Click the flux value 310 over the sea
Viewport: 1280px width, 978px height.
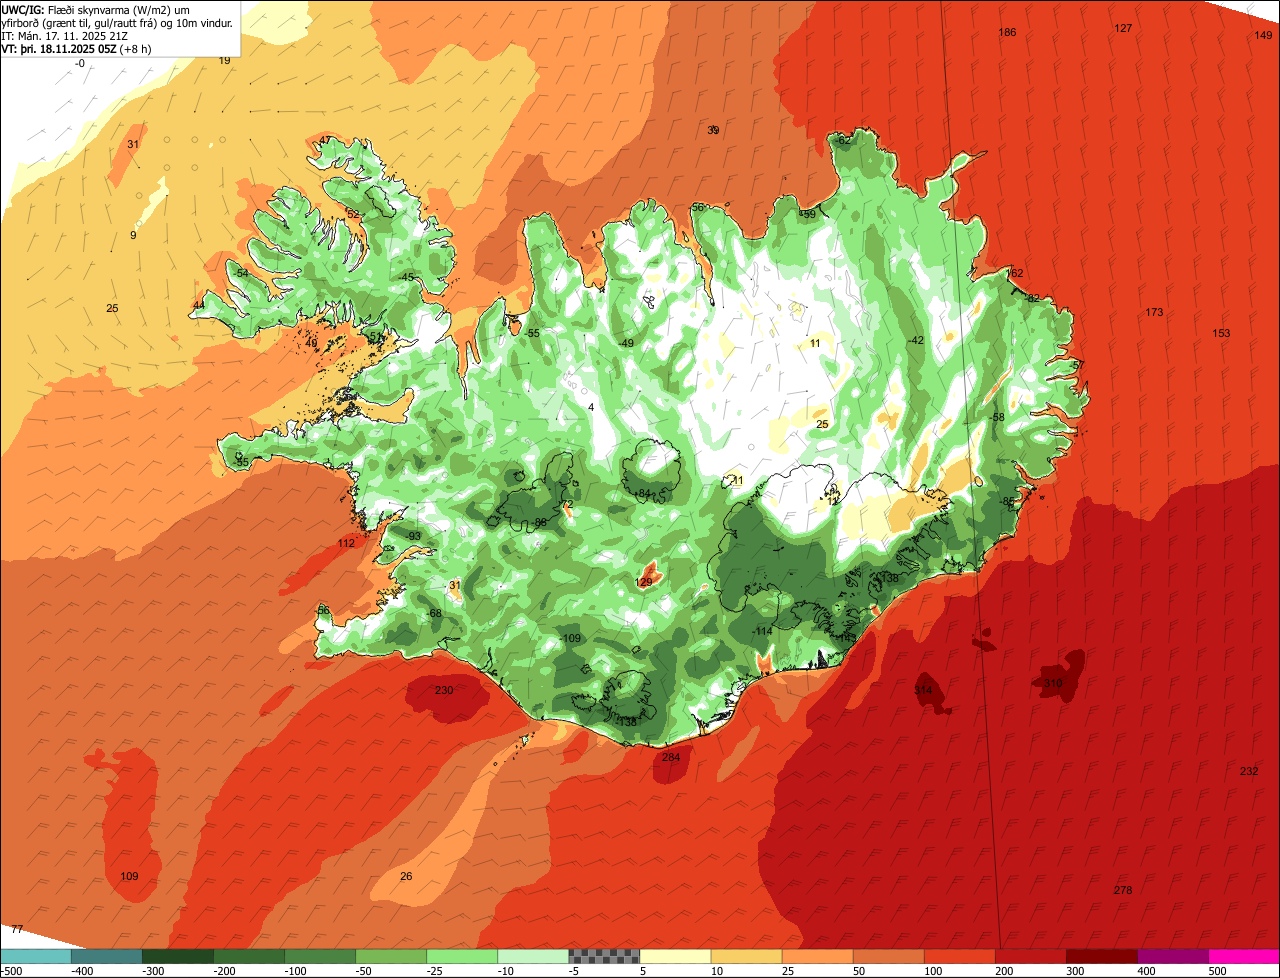(1053, 683)
